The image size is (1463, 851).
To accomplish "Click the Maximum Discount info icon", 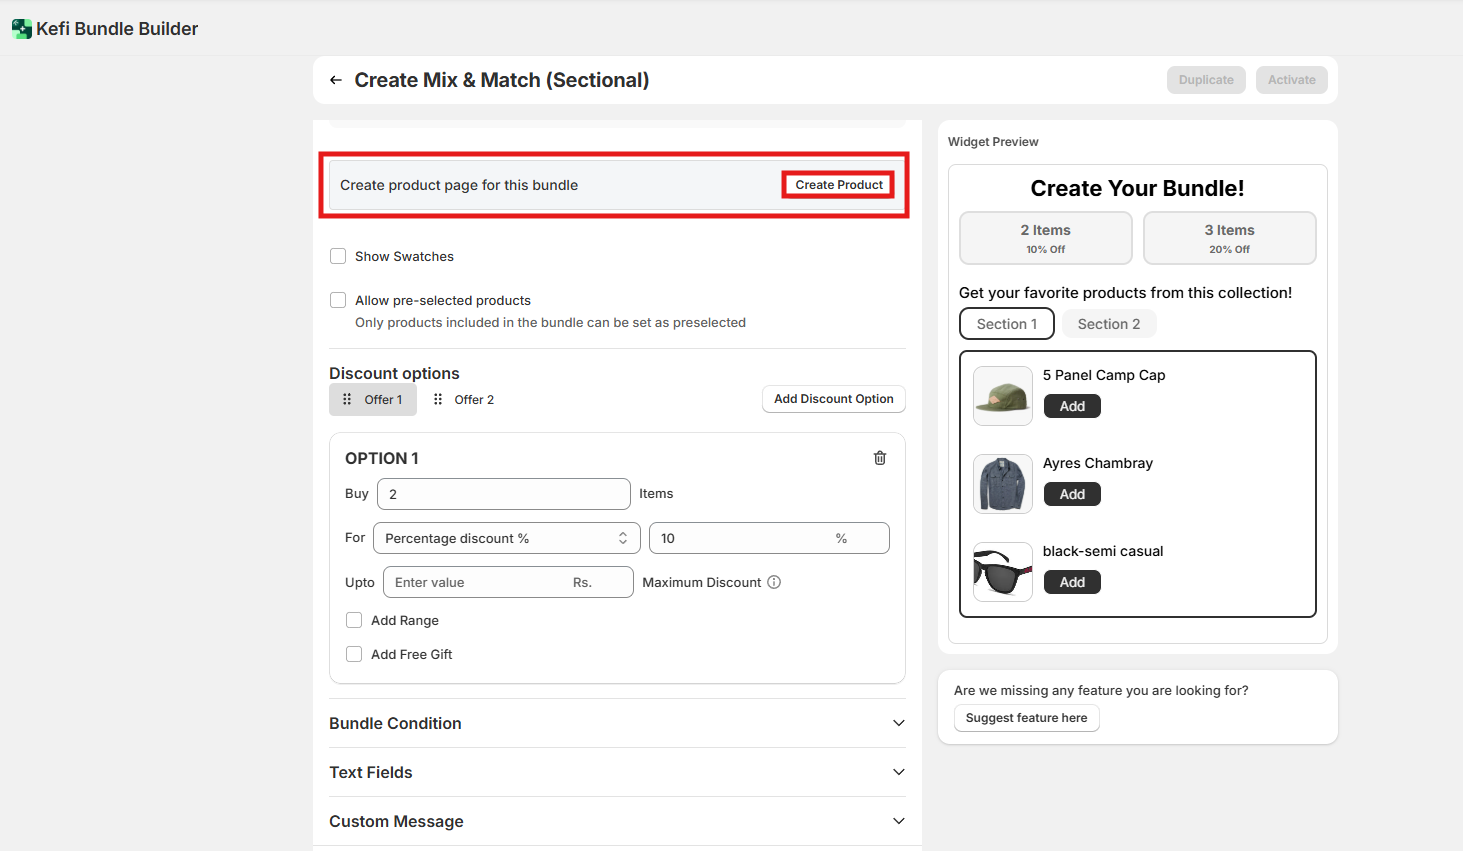I will point(774,582).
